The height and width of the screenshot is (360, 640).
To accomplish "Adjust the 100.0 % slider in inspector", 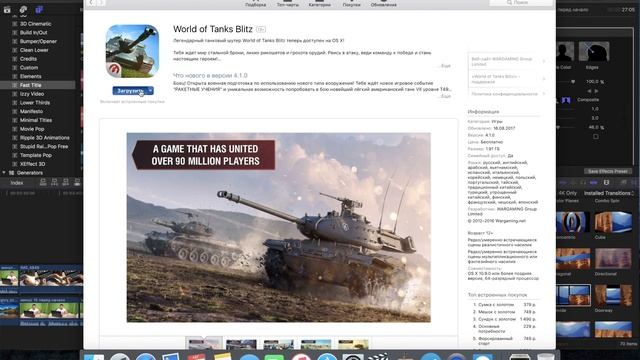I will coord(573,82).
